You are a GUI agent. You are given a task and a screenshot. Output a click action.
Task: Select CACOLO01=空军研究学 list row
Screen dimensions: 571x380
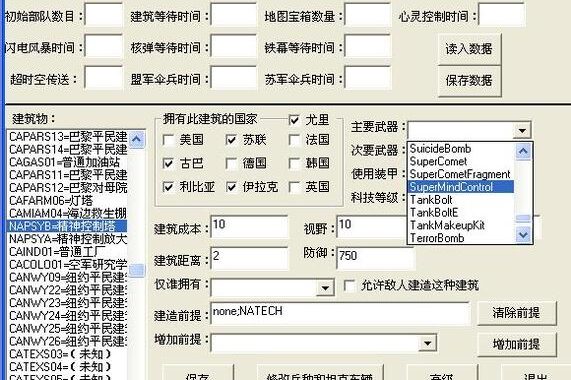(x=68, y=265)
